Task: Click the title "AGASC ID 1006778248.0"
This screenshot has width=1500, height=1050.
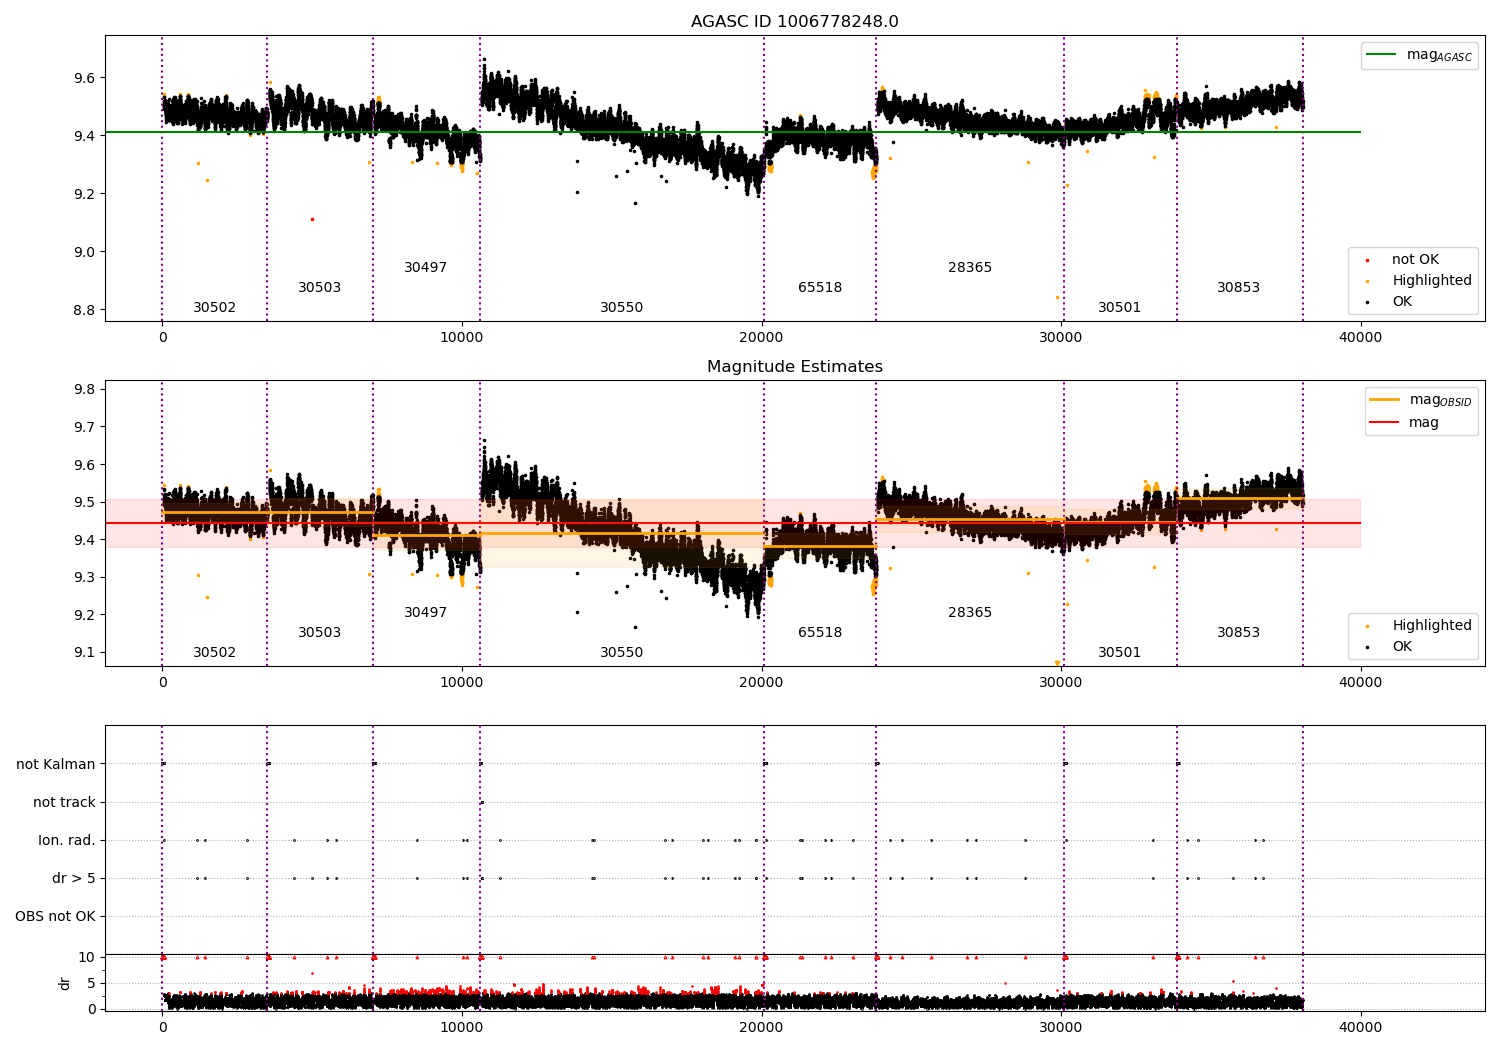Action: [x=794, y=22]
